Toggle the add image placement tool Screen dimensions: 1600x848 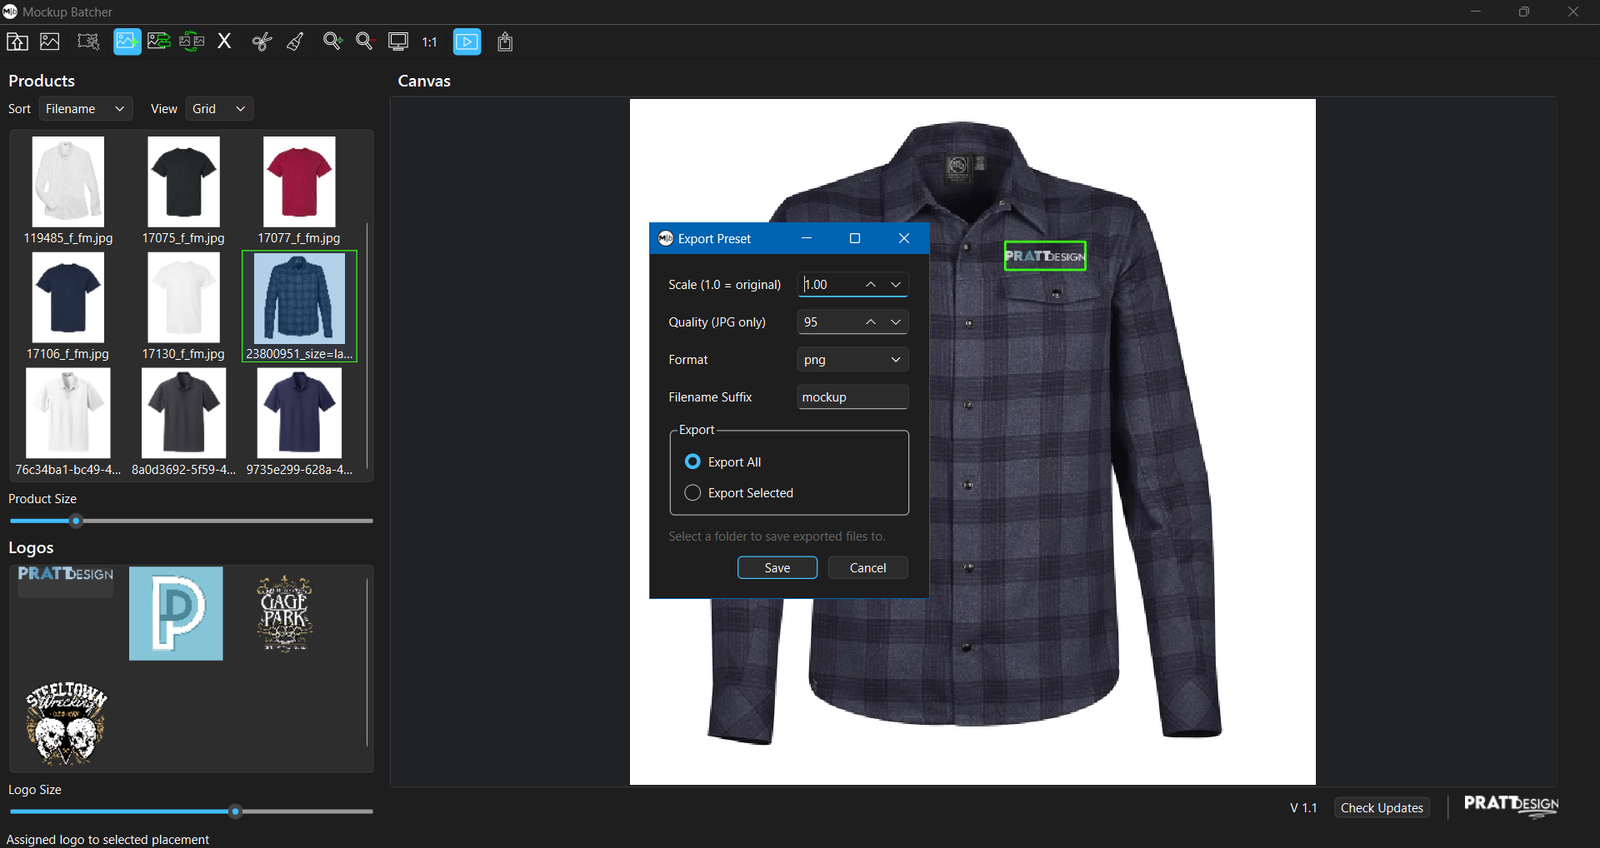click(127, 41)
